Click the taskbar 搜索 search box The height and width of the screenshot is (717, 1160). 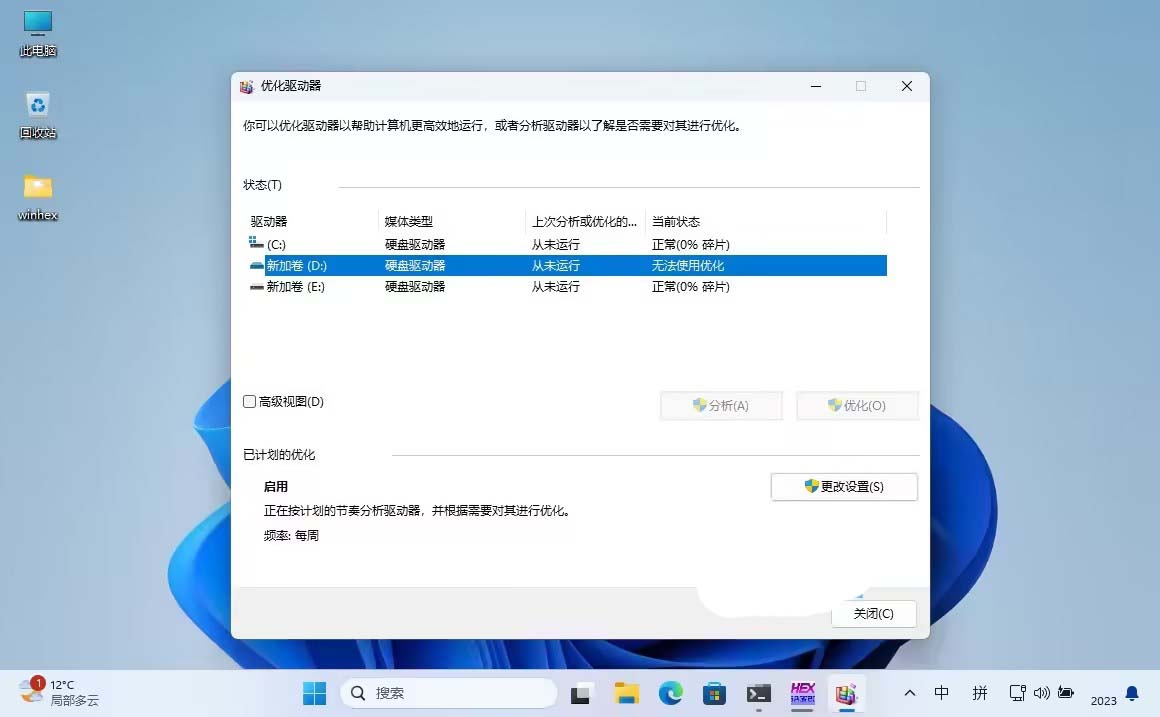pos(448,693)
